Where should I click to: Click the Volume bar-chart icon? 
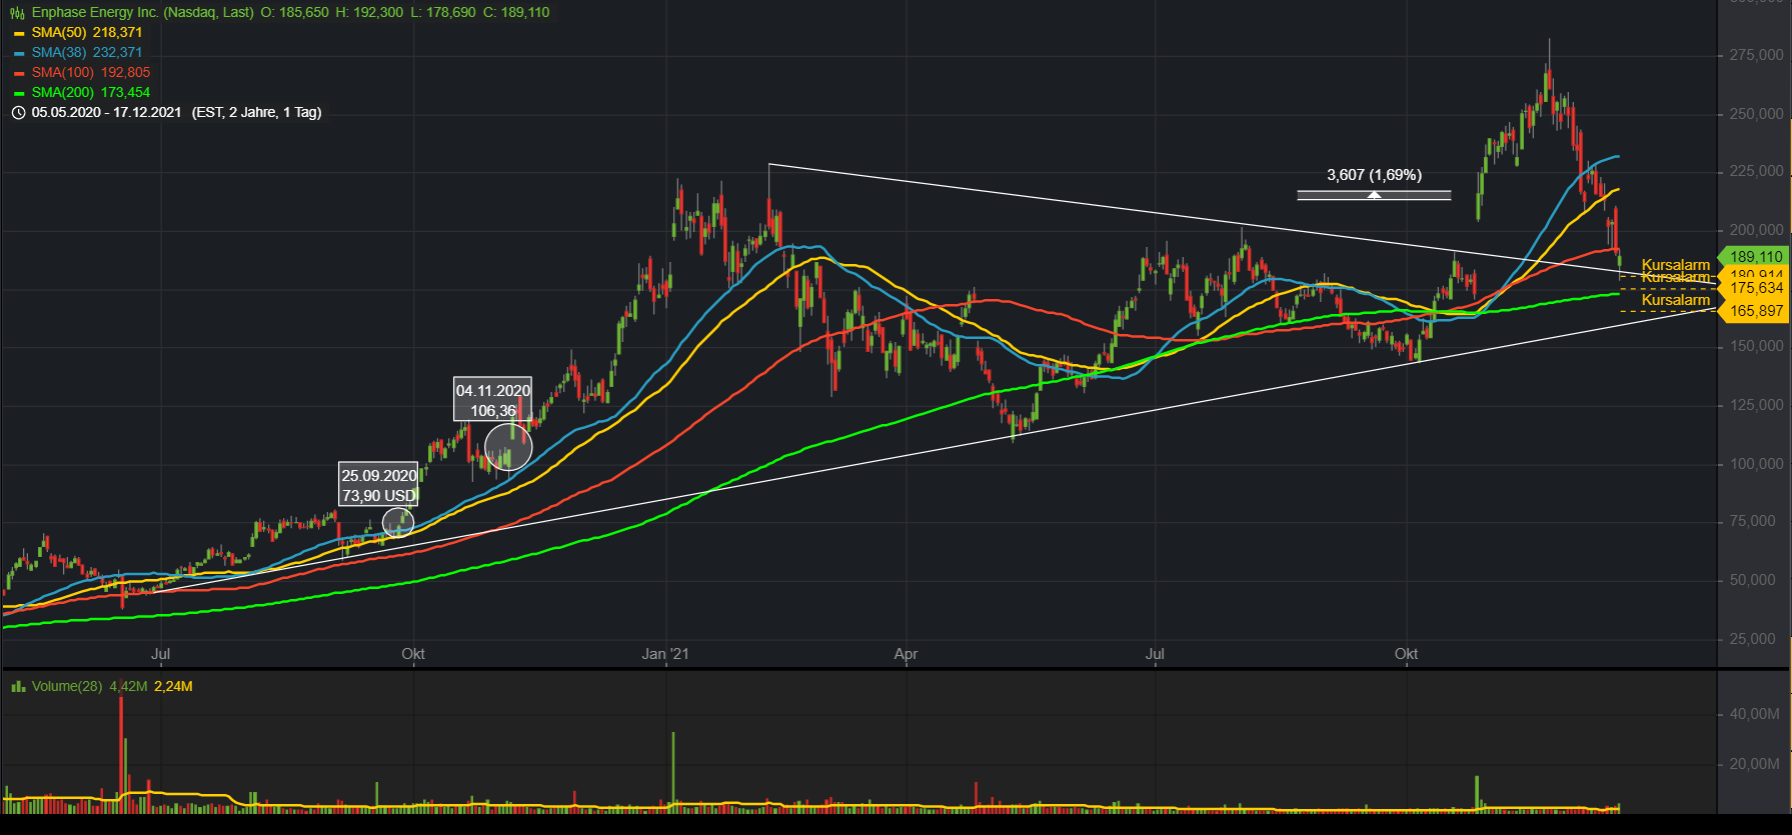(18, 687)
